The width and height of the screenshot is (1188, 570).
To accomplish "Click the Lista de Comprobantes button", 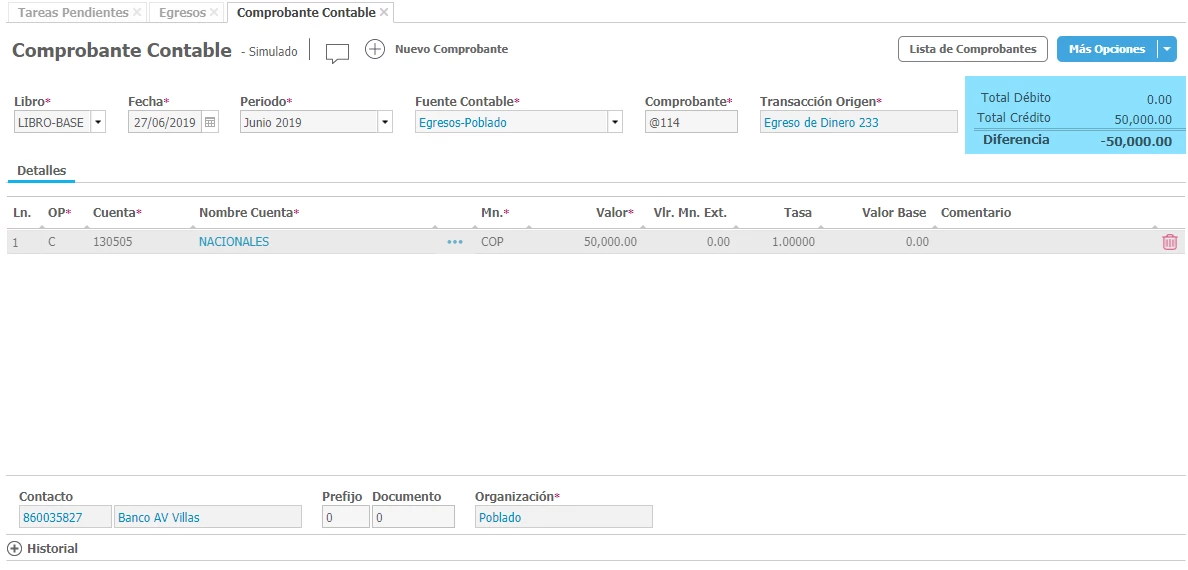I will (972, 49).
